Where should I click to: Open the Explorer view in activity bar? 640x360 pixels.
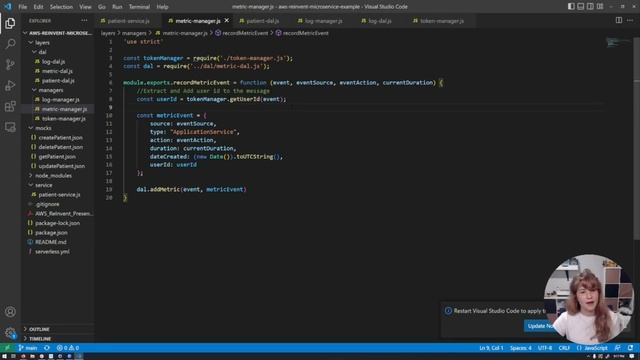tap(10, 23)
